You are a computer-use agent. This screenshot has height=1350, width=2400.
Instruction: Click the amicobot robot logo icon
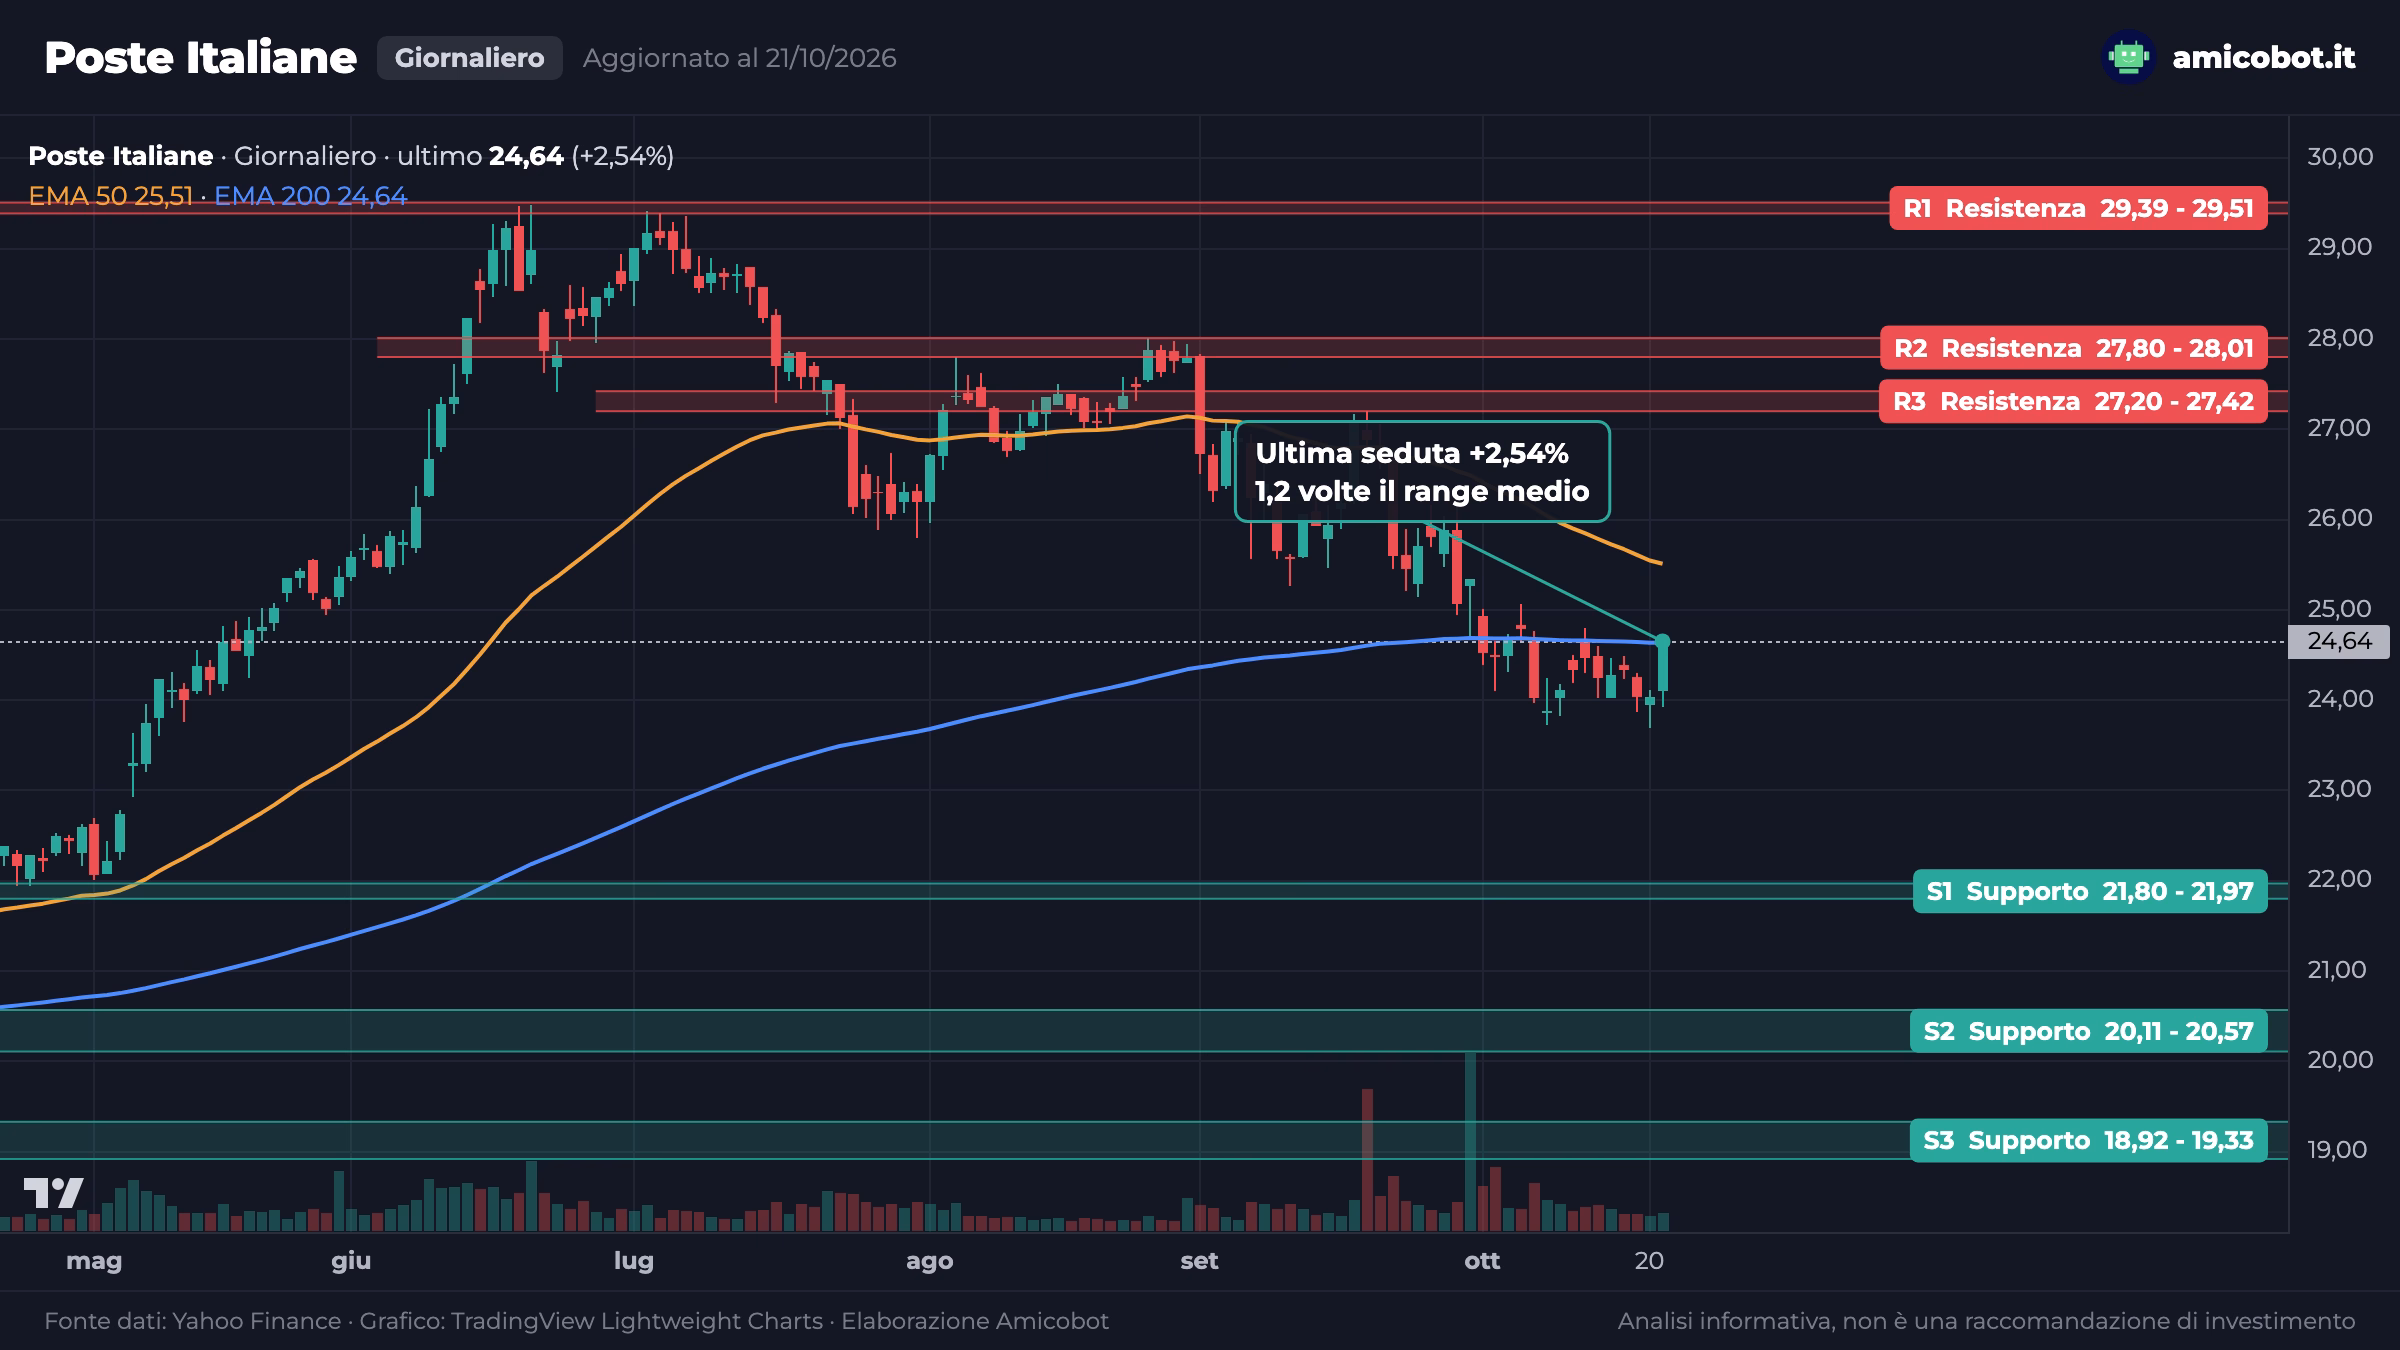2128,57
